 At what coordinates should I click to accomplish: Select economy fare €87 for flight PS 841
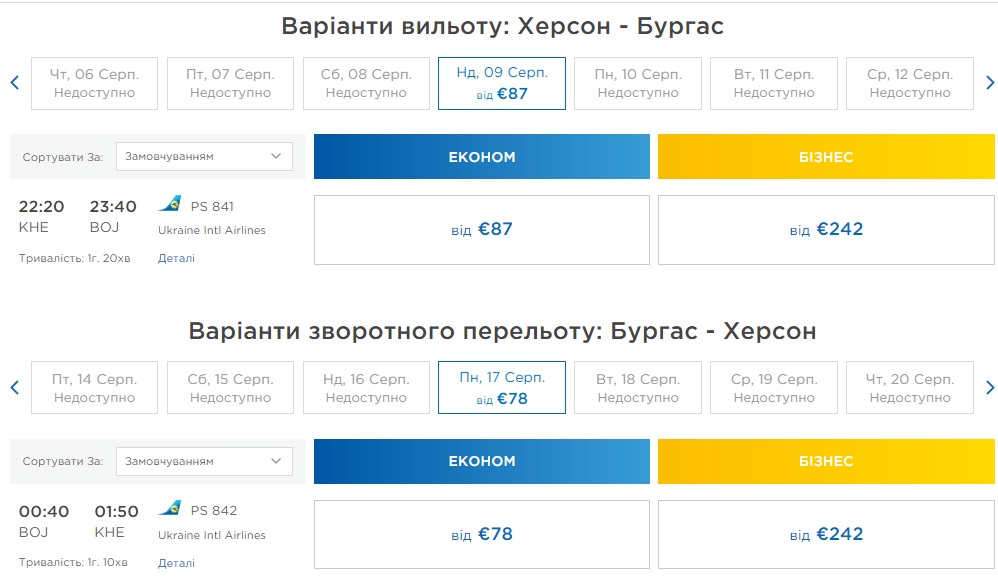point(481,230)
